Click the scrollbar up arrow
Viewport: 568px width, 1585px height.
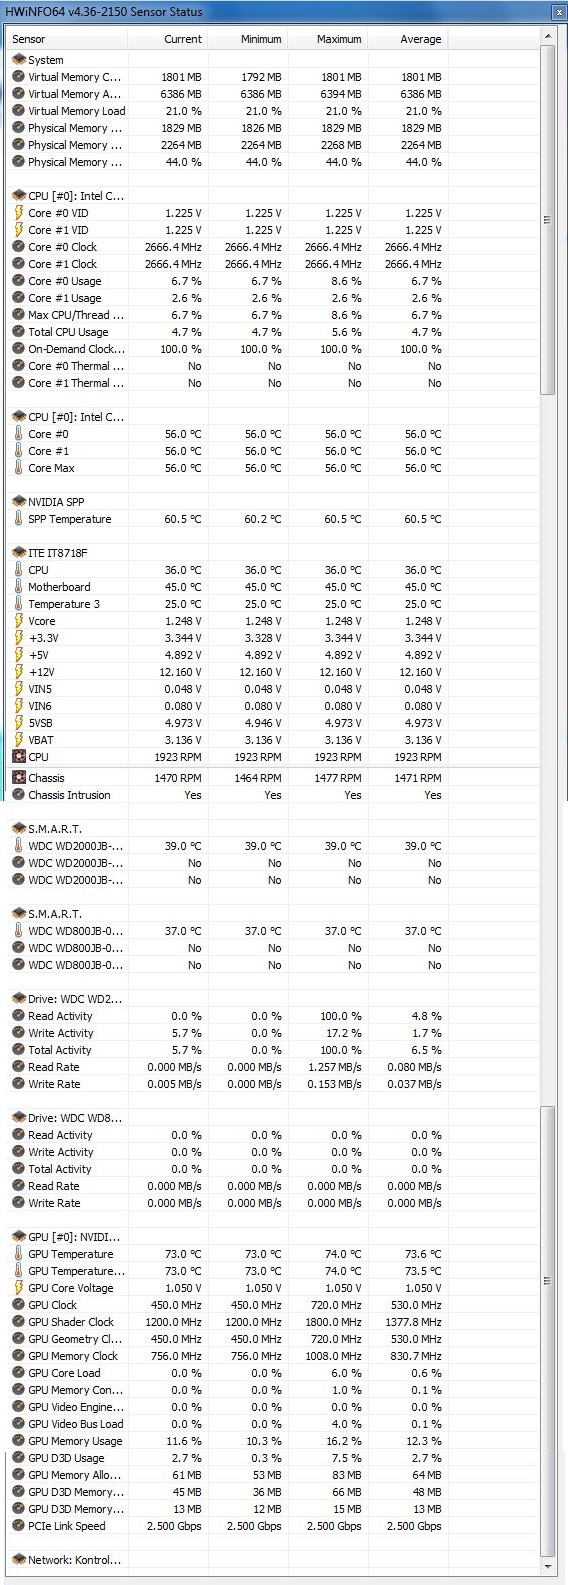[x=547, y=37]
